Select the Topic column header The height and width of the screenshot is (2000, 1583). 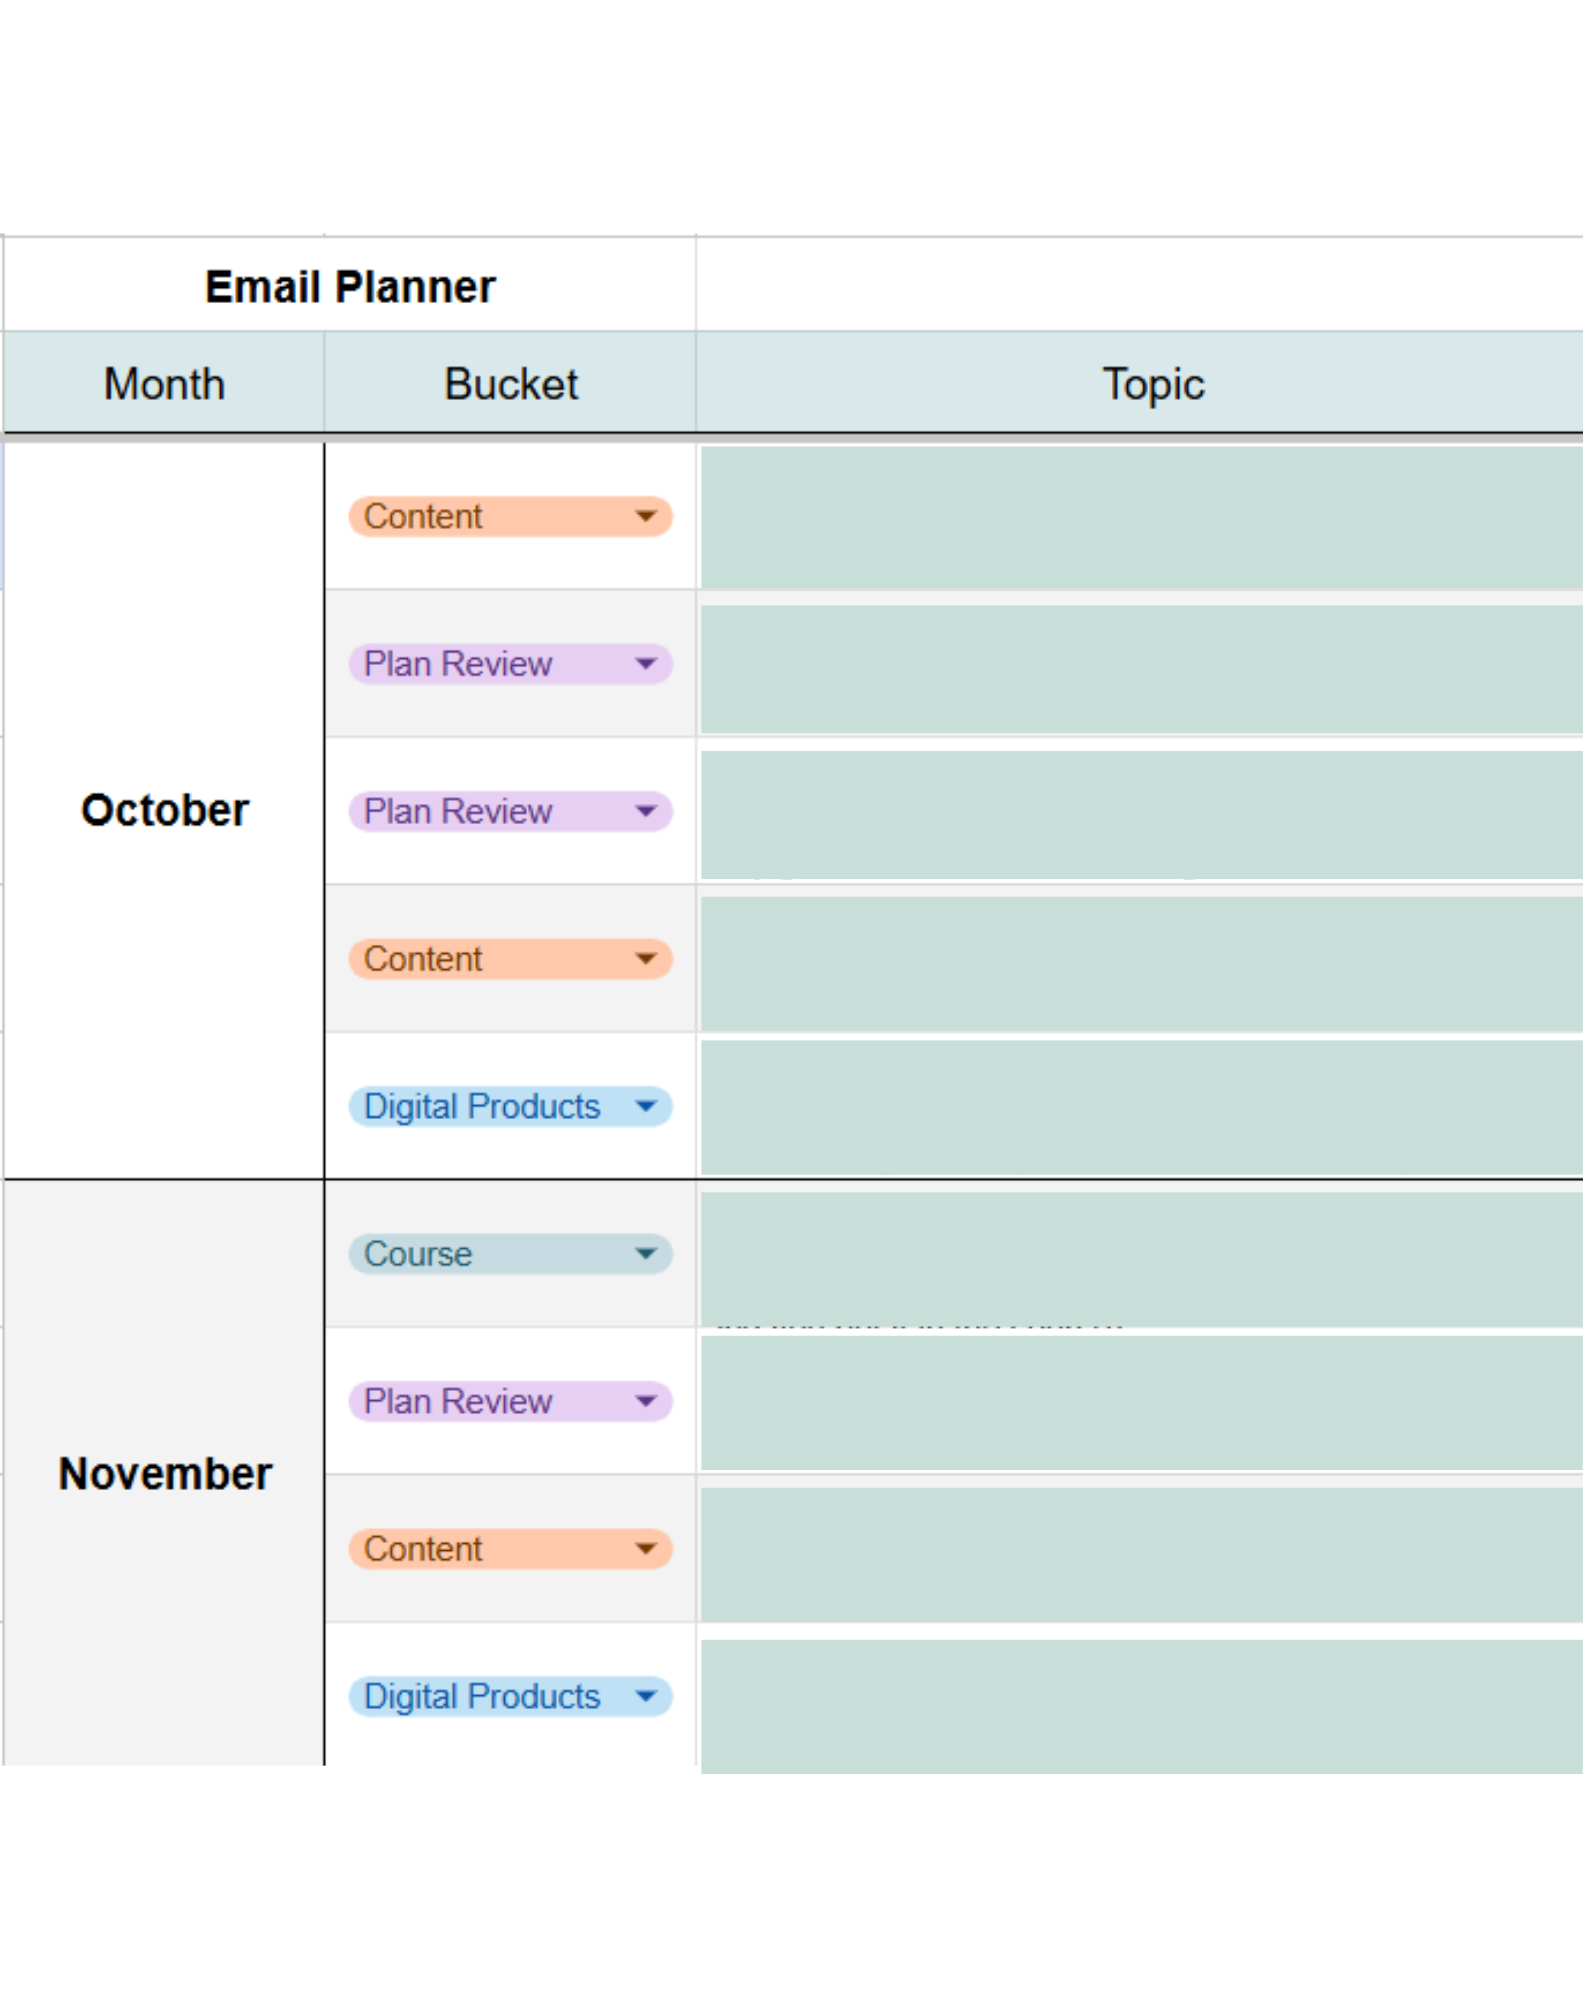pos(1152,384)
